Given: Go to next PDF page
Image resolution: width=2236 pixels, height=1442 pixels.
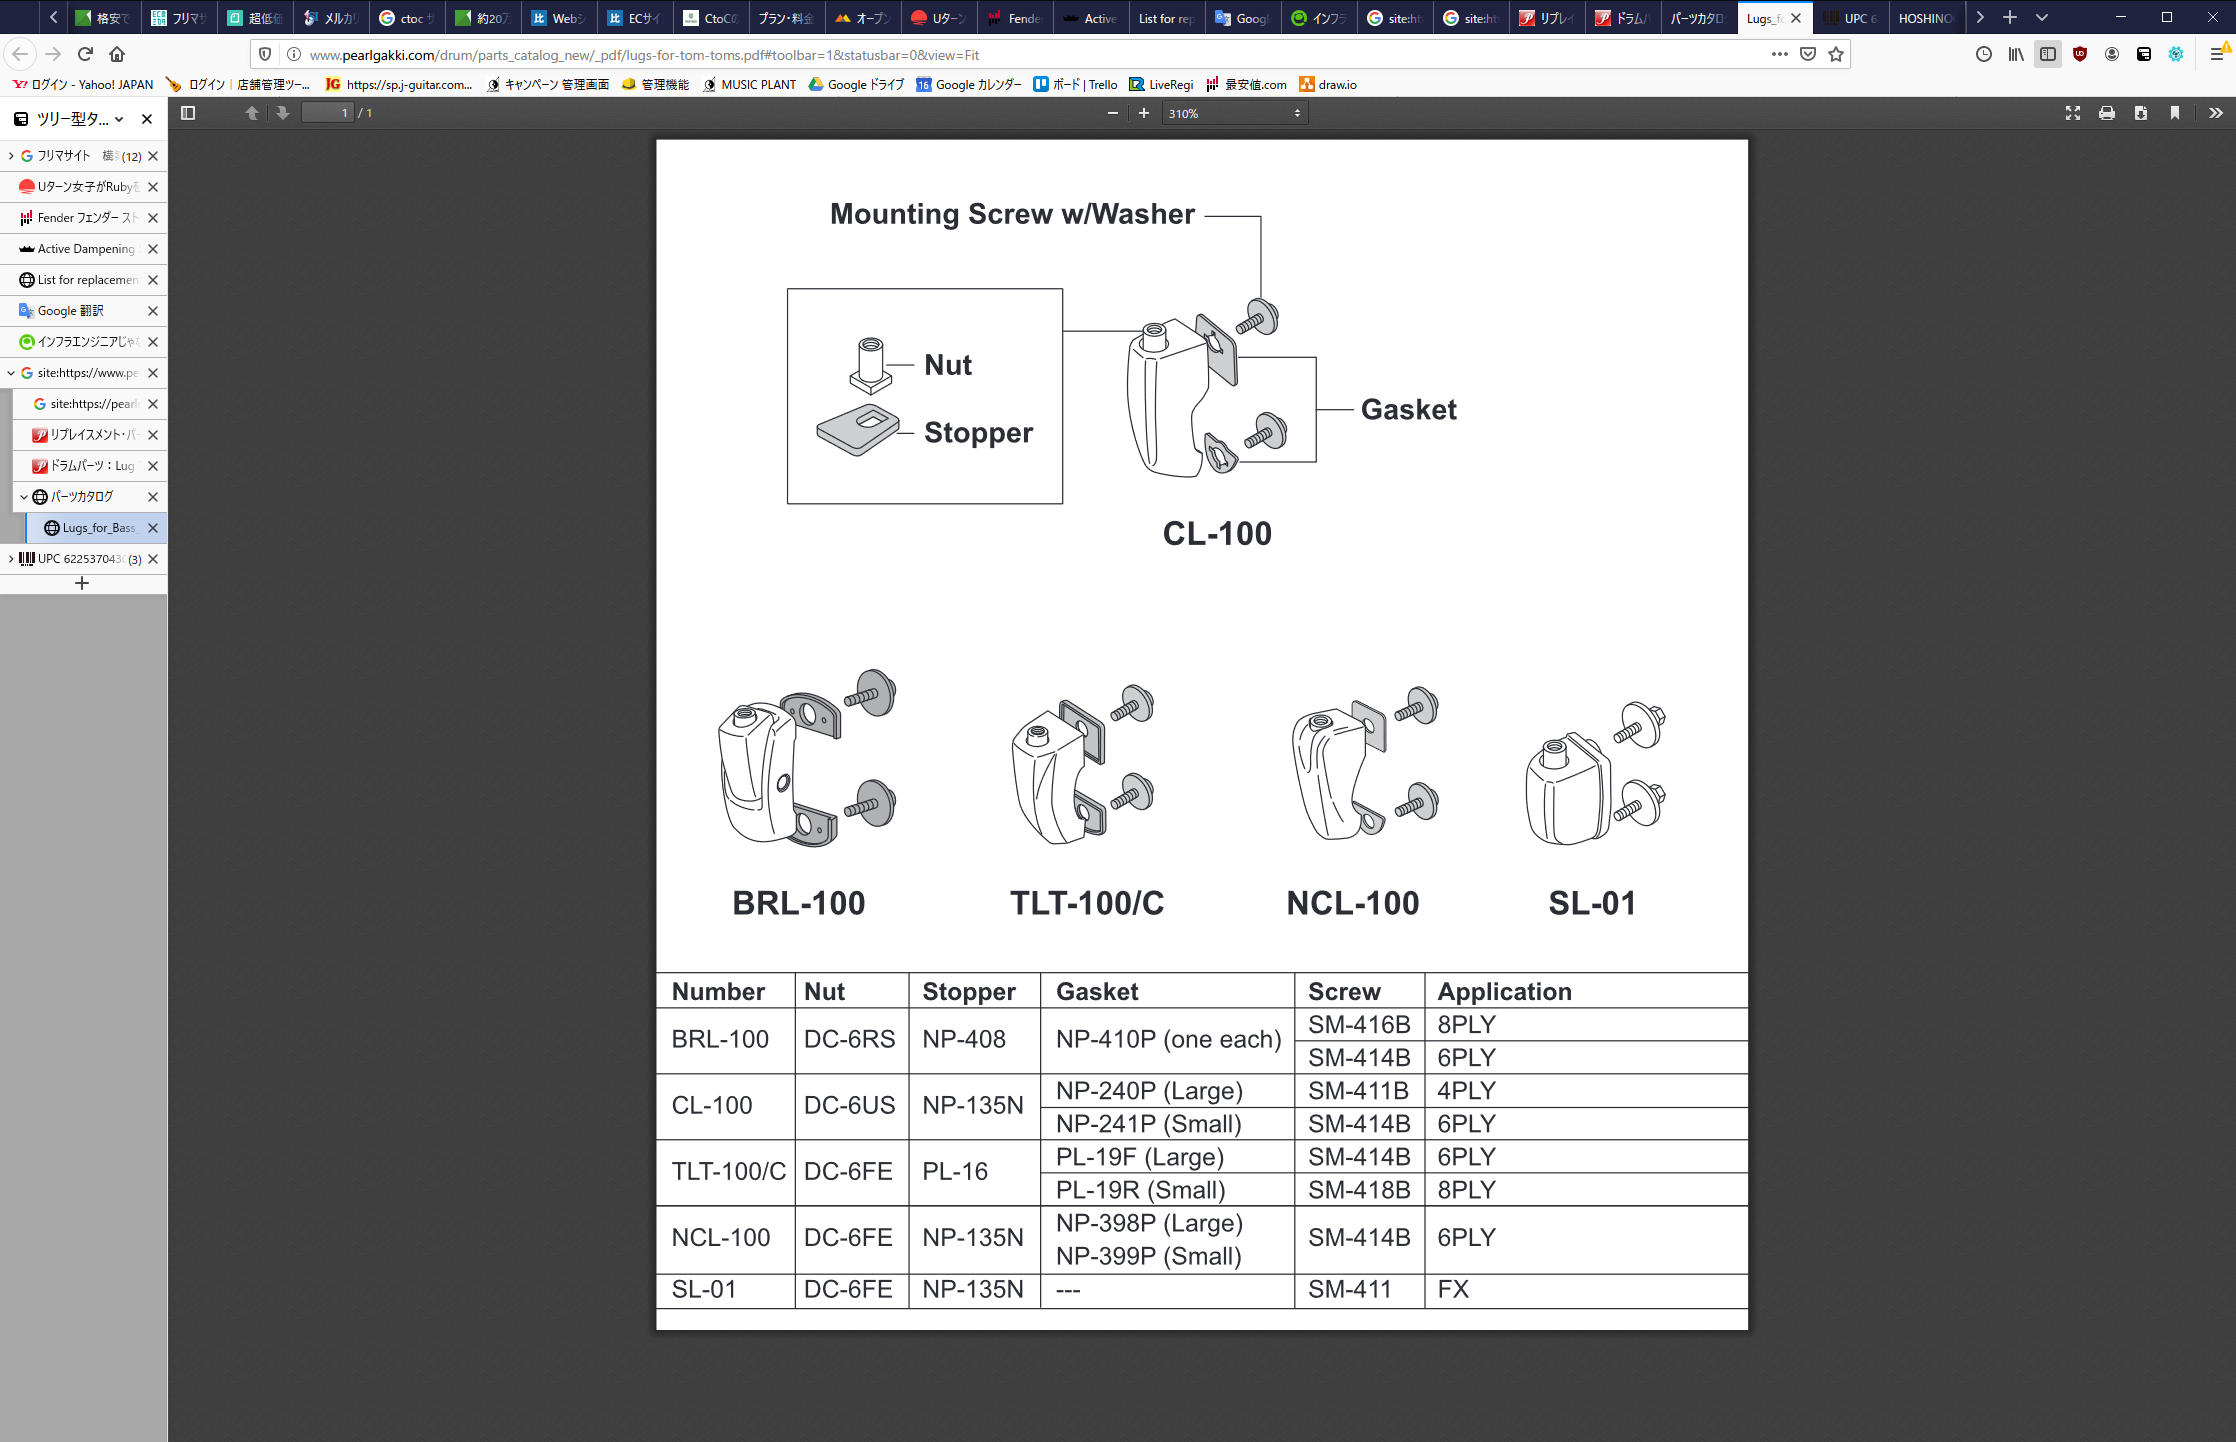Looking at the screenshot, I should pyautogui.click(x=283, y=113).
